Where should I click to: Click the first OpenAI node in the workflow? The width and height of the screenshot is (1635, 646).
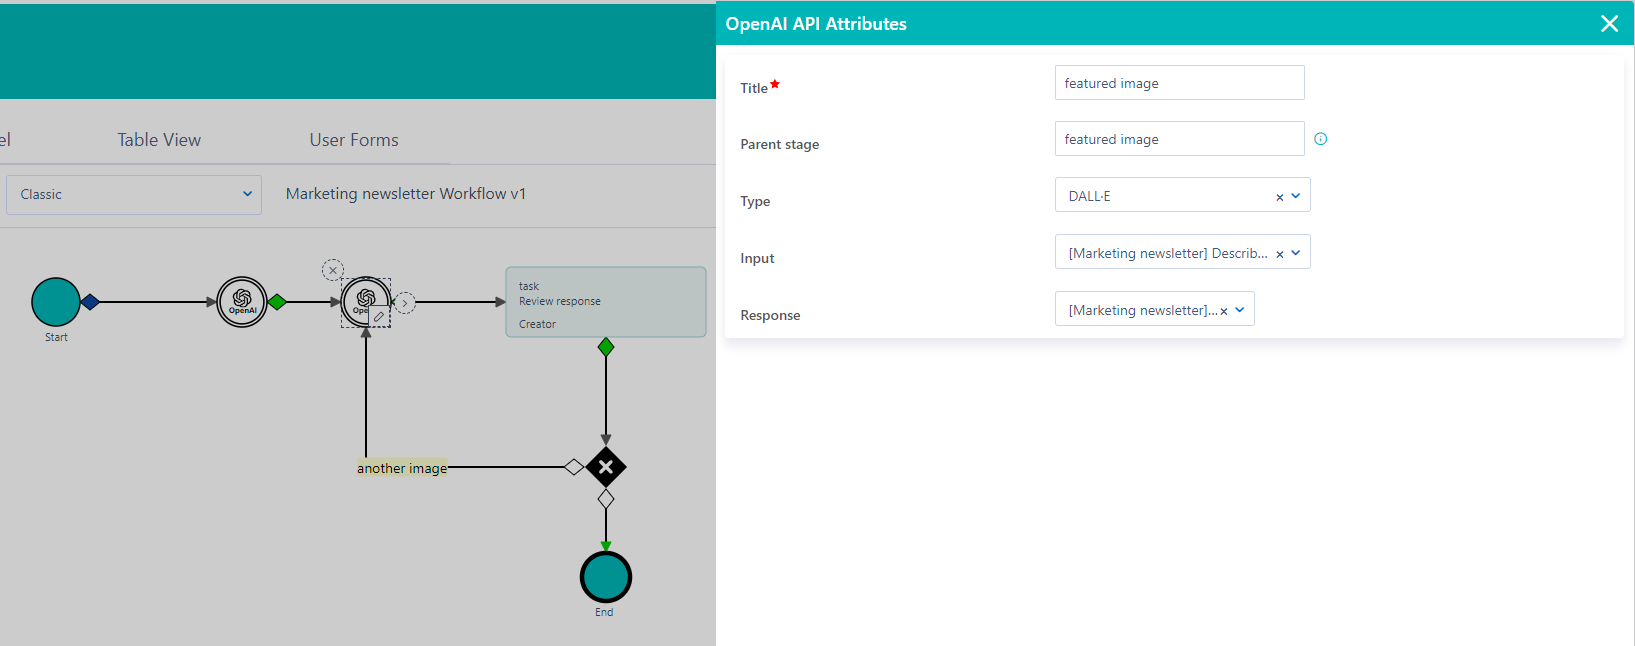pos(242,302)
